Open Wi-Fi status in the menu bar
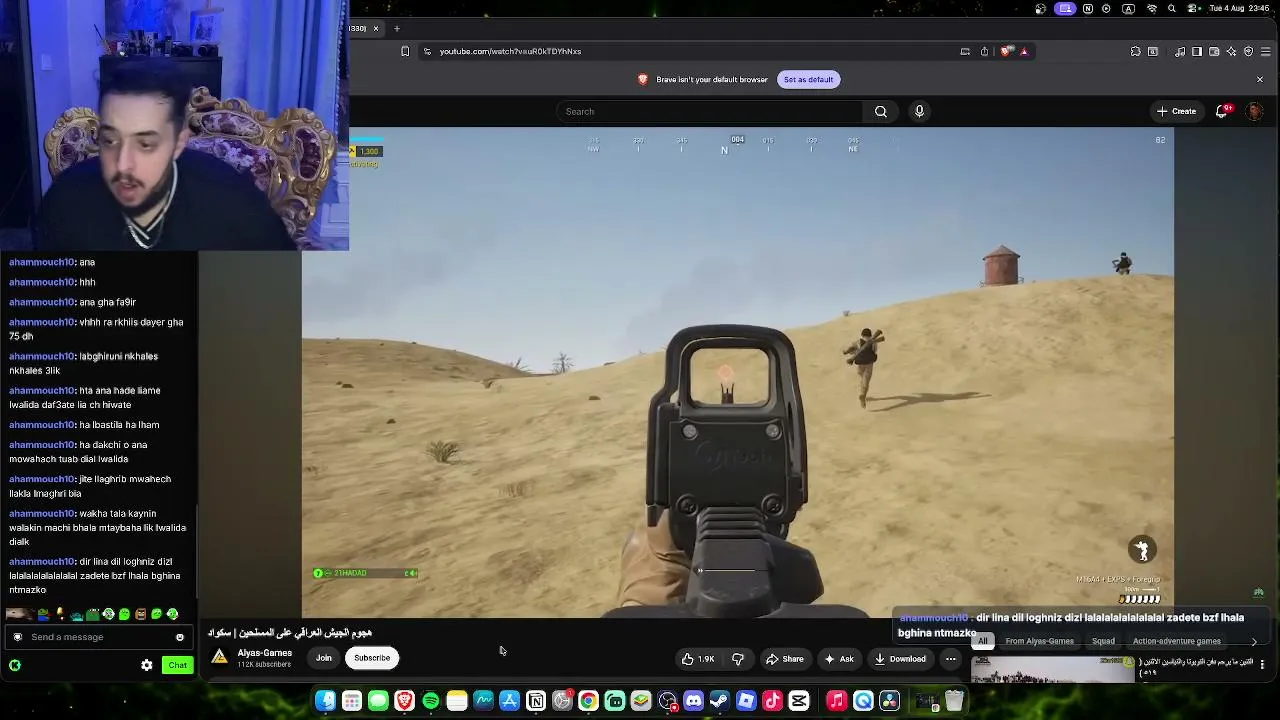This screenshot has height=720, width=1280. [1151, 9]
